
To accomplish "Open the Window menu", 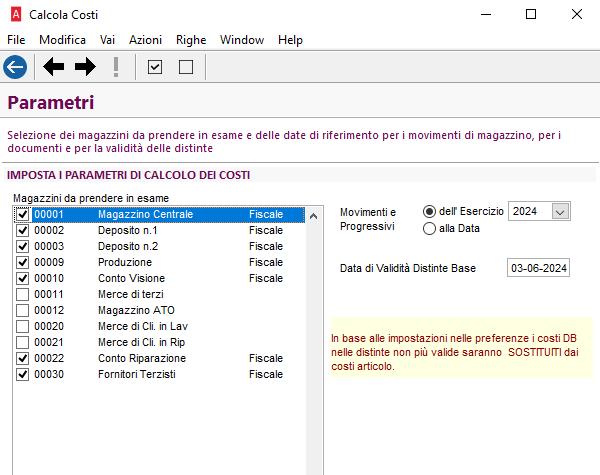I will 242,40.
